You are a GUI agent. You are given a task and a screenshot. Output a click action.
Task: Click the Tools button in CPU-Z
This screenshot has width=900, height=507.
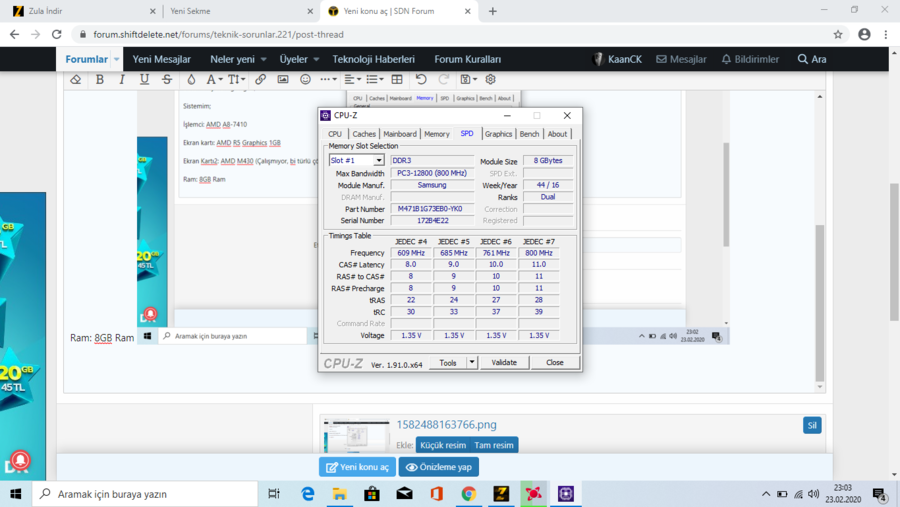point(448,363)
